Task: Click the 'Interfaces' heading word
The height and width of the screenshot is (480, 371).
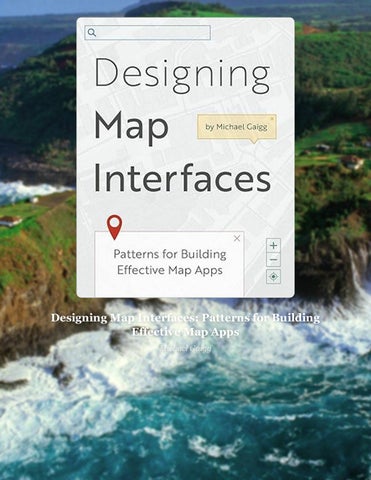Action: [182, 179]
